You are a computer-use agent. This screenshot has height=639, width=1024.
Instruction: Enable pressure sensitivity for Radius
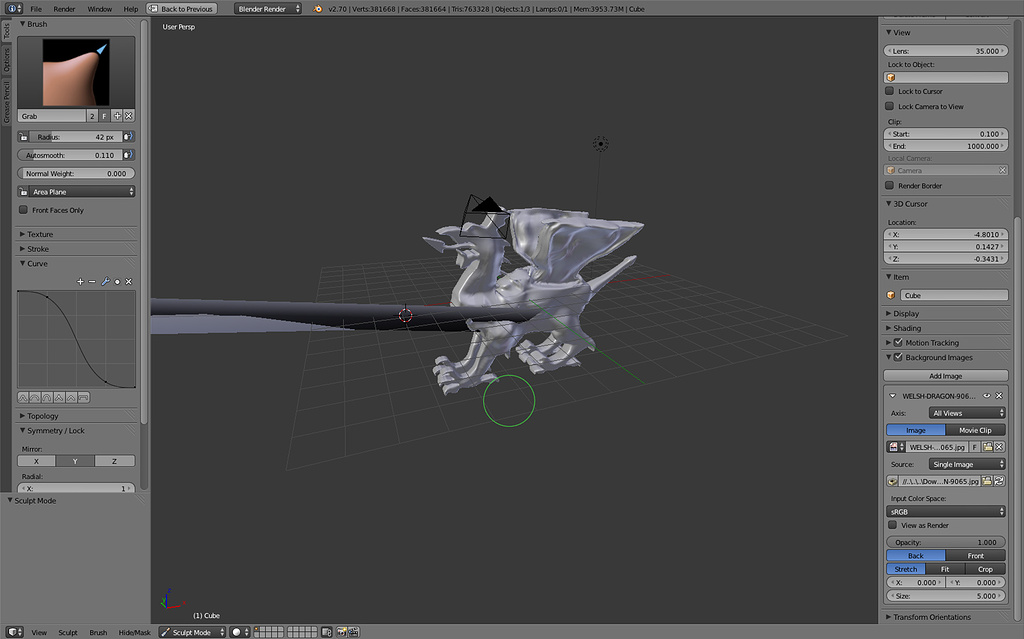coord(128,137)
